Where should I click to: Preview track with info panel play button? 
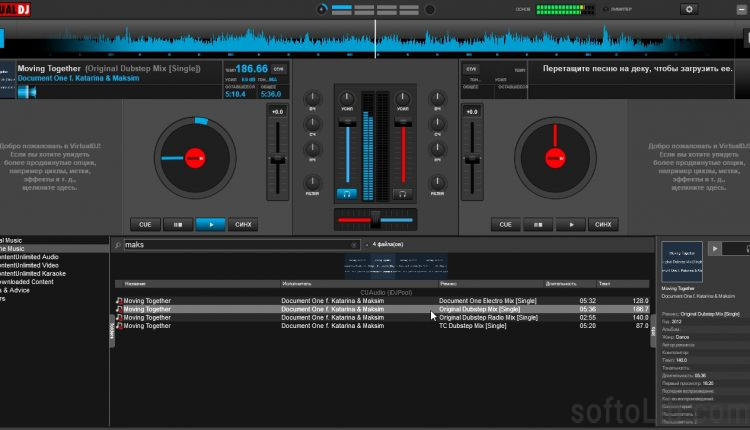click(x=715, y=249)
